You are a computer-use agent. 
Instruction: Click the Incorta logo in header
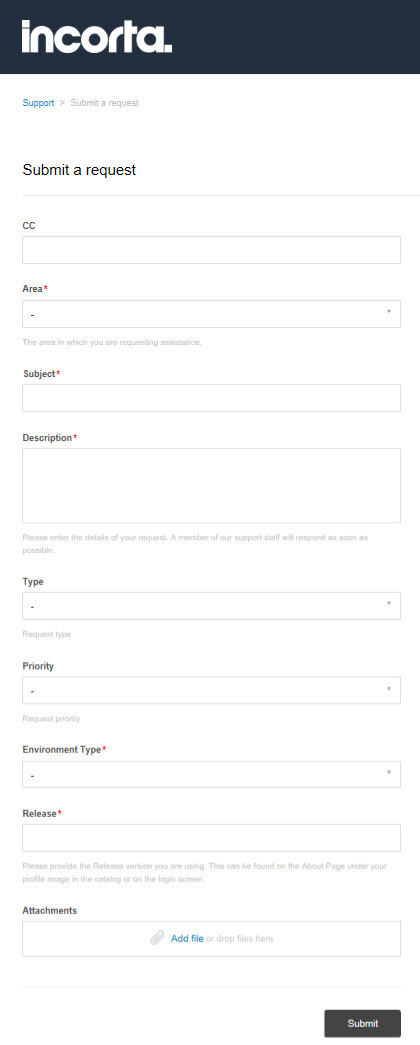(97, 36)
